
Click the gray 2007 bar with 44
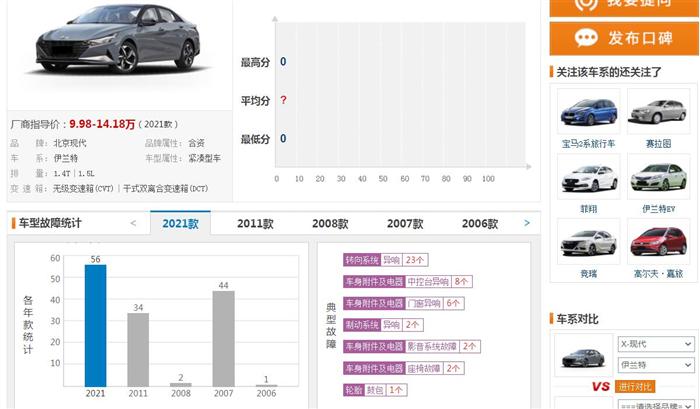[223, 338]
